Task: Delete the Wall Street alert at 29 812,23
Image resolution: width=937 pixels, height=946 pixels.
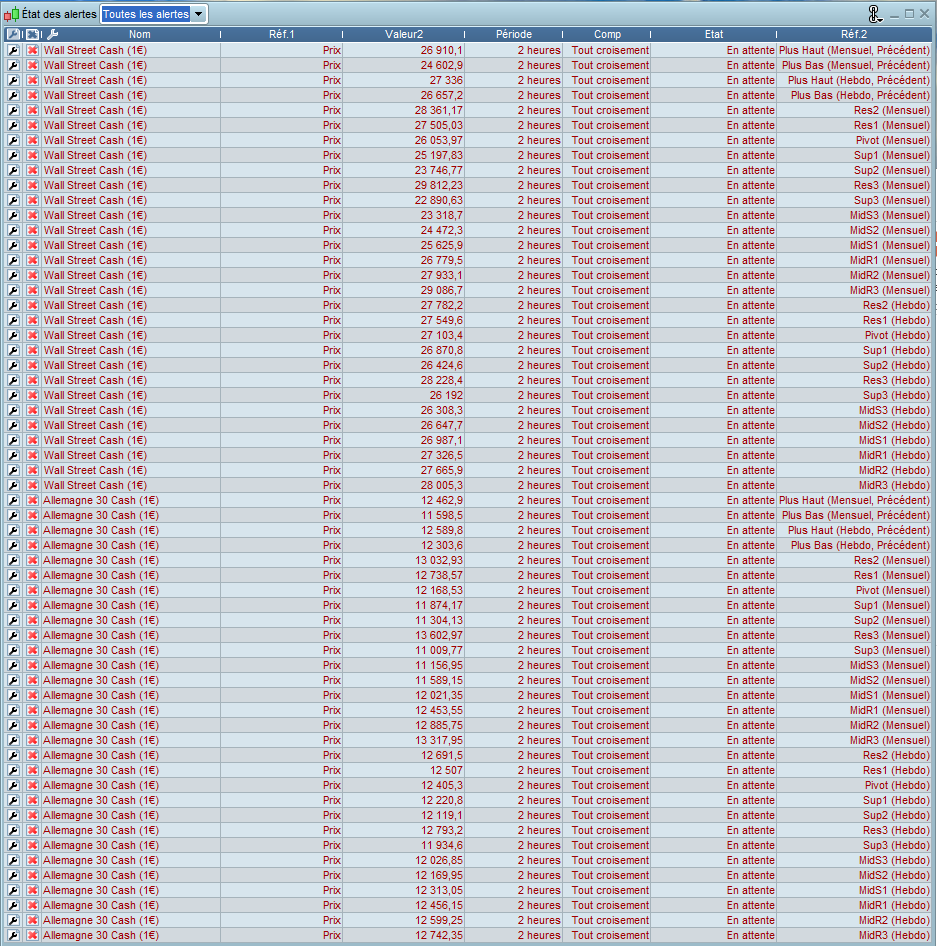Action: pos(33,185)
